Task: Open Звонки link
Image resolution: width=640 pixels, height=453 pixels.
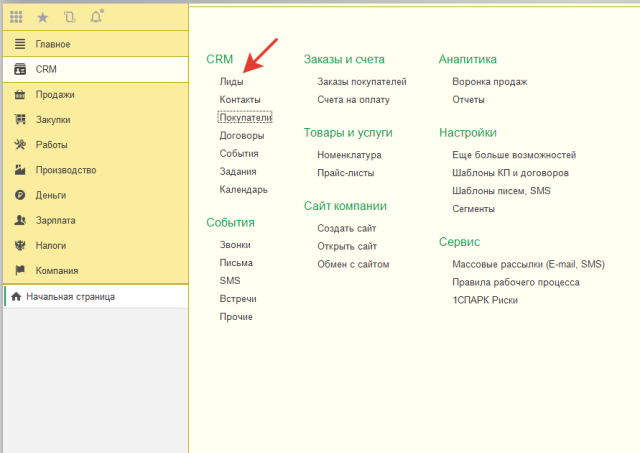Action: (x=235, y=245)
